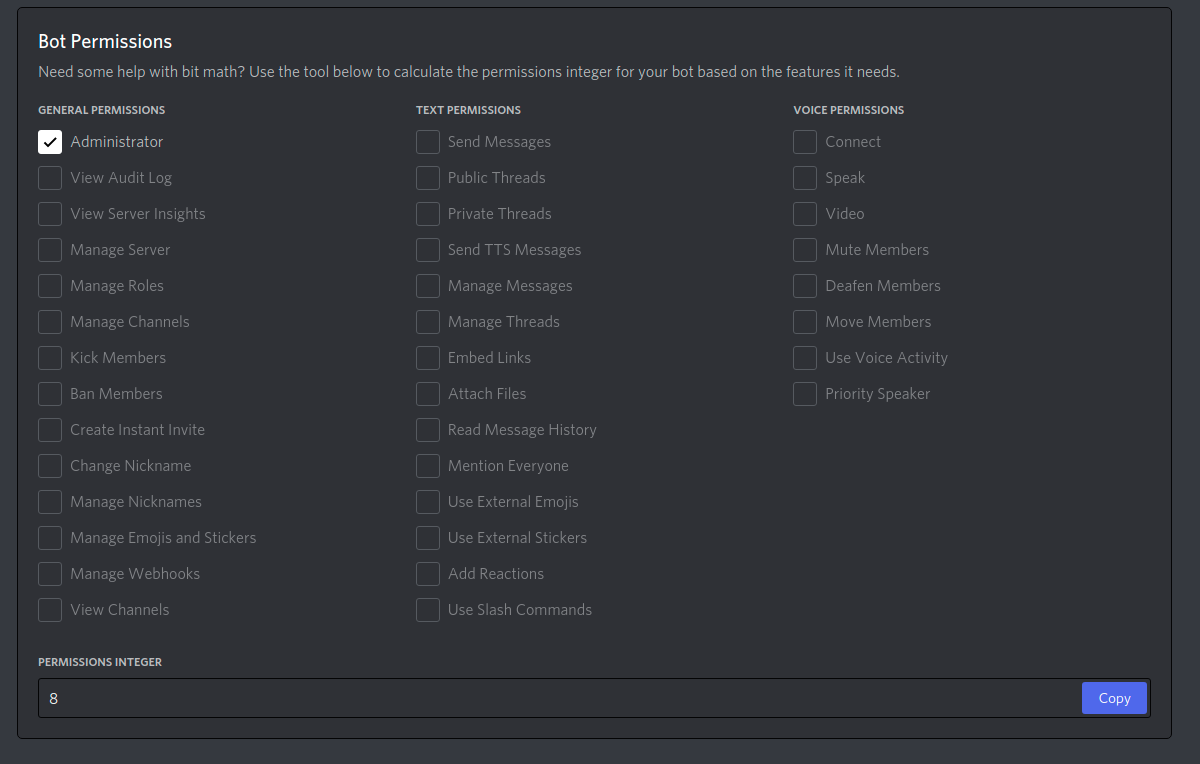The image size is (1200, 764).
Task: Tick the Kick Members checkbox
Action: coord(50,358)
